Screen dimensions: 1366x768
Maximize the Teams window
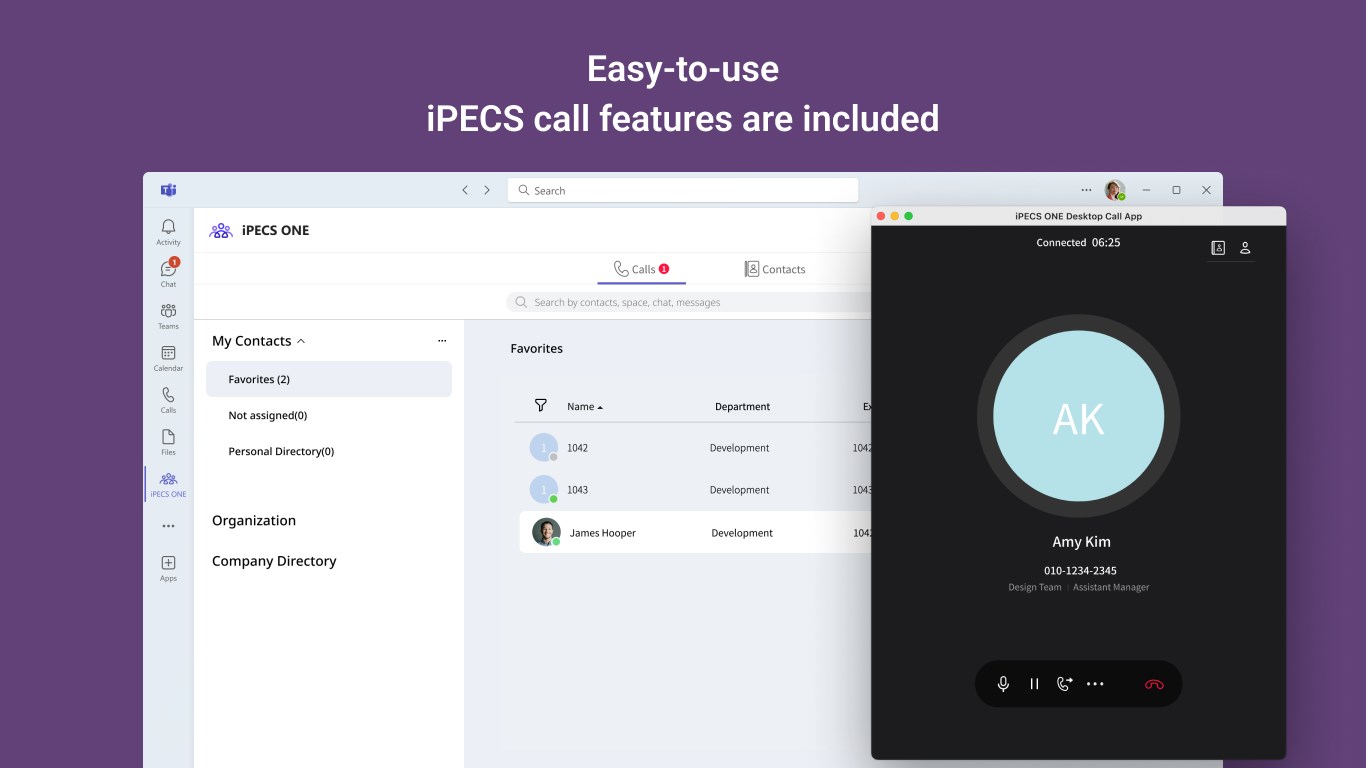(x=1176, y=190)
